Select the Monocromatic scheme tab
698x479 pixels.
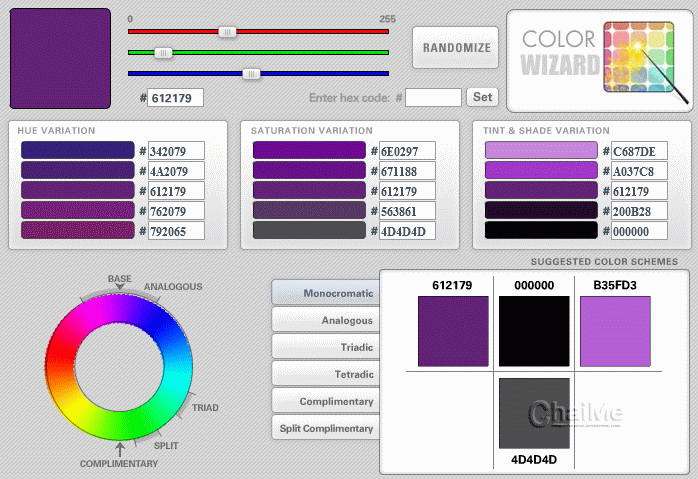click(x=325, y=293)
